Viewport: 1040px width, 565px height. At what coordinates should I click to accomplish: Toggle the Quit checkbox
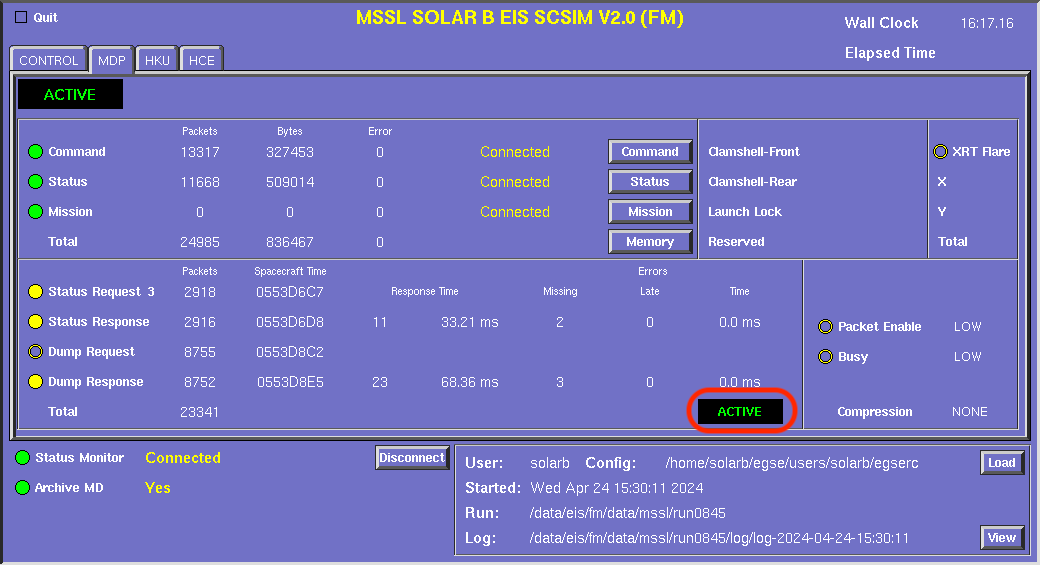21,17
